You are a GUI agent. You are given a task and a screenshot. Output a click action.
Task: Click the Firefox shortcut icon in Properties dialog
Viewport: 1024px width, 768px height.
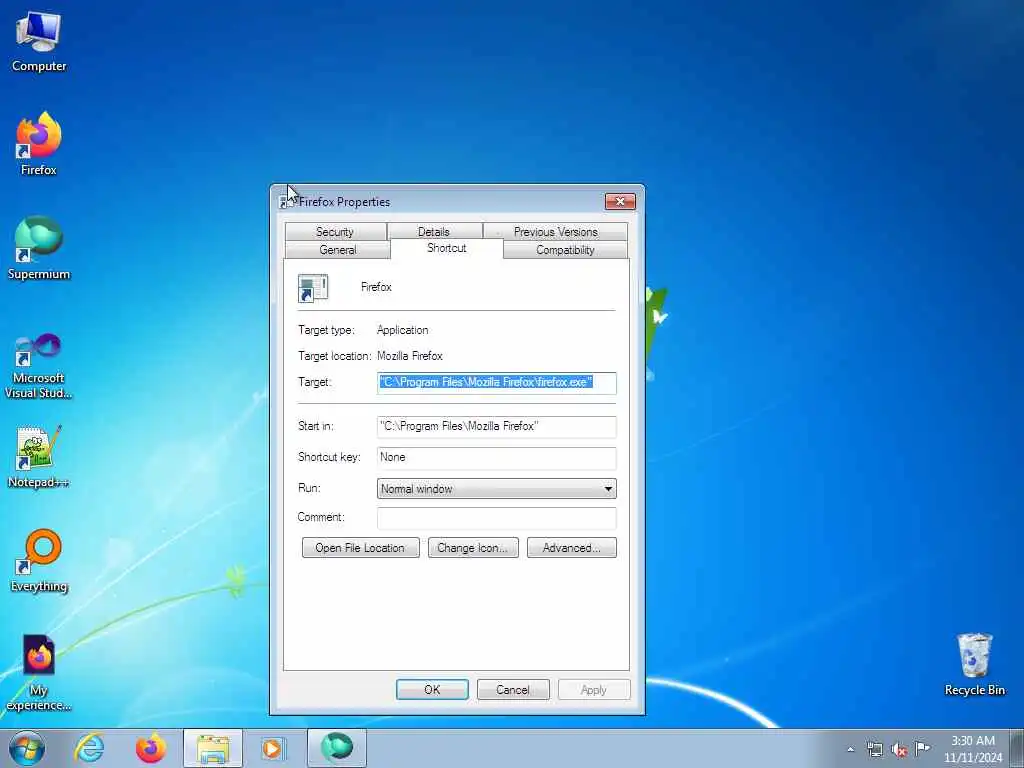[313, 288]
